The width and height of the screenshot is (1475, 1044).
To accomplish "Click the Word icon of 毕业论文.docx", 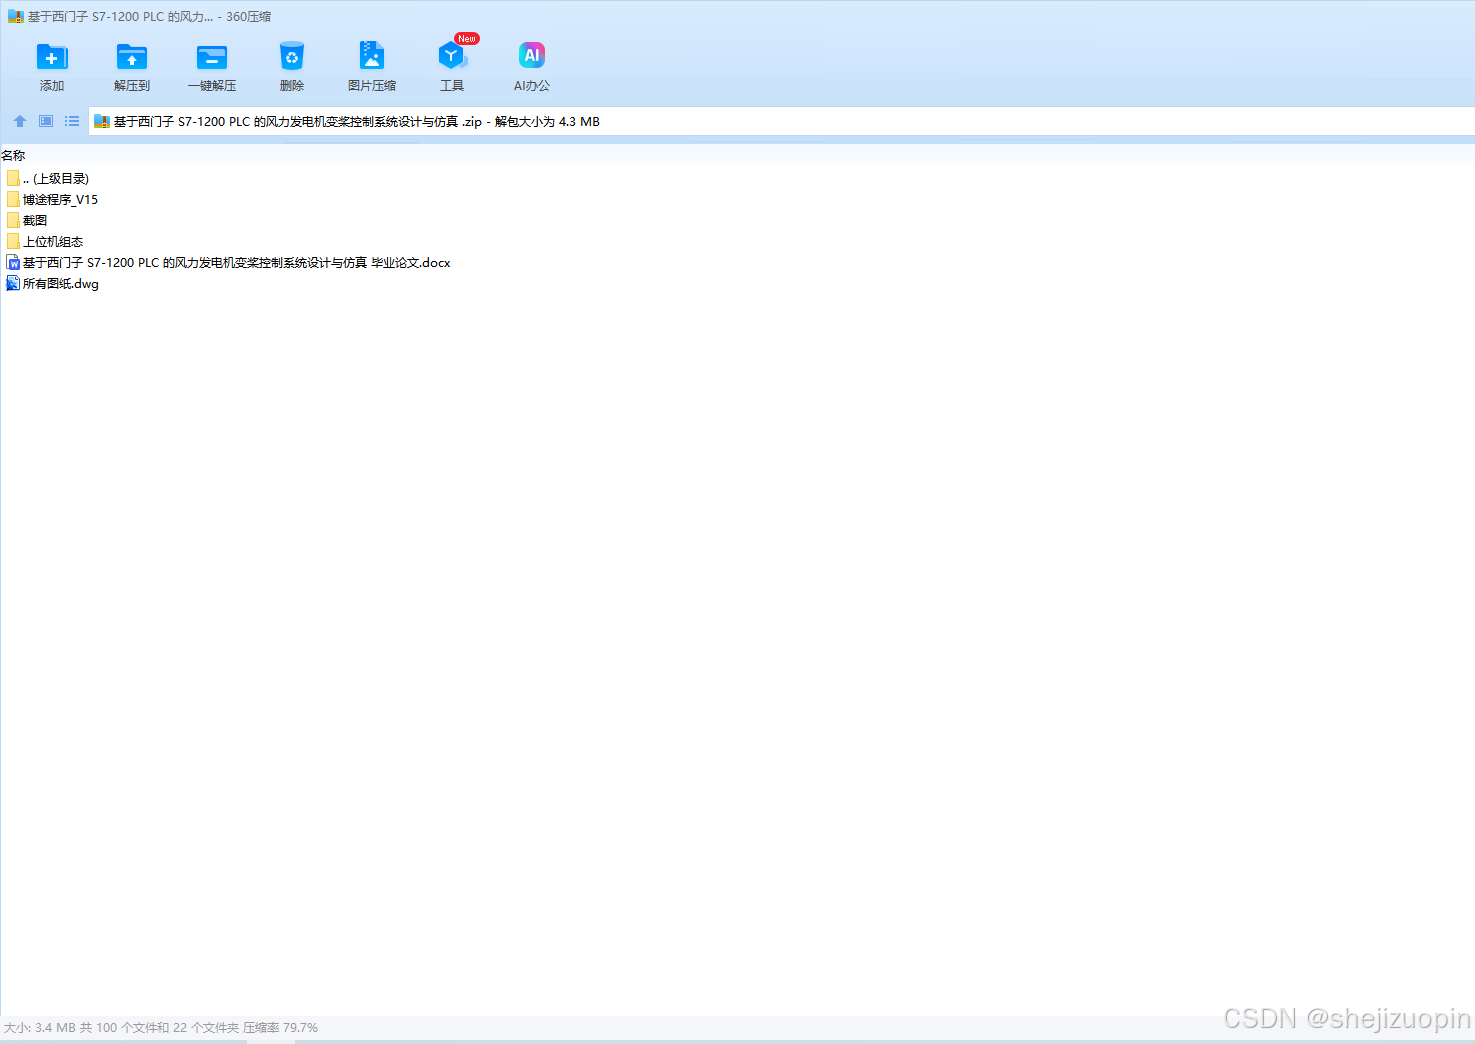I will pos(13,262).
